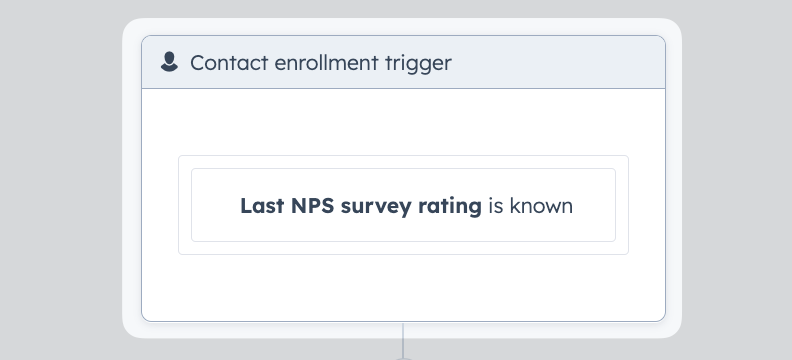Click the word "rating" in the filter
792x360 pixels.
coord(450,207)
